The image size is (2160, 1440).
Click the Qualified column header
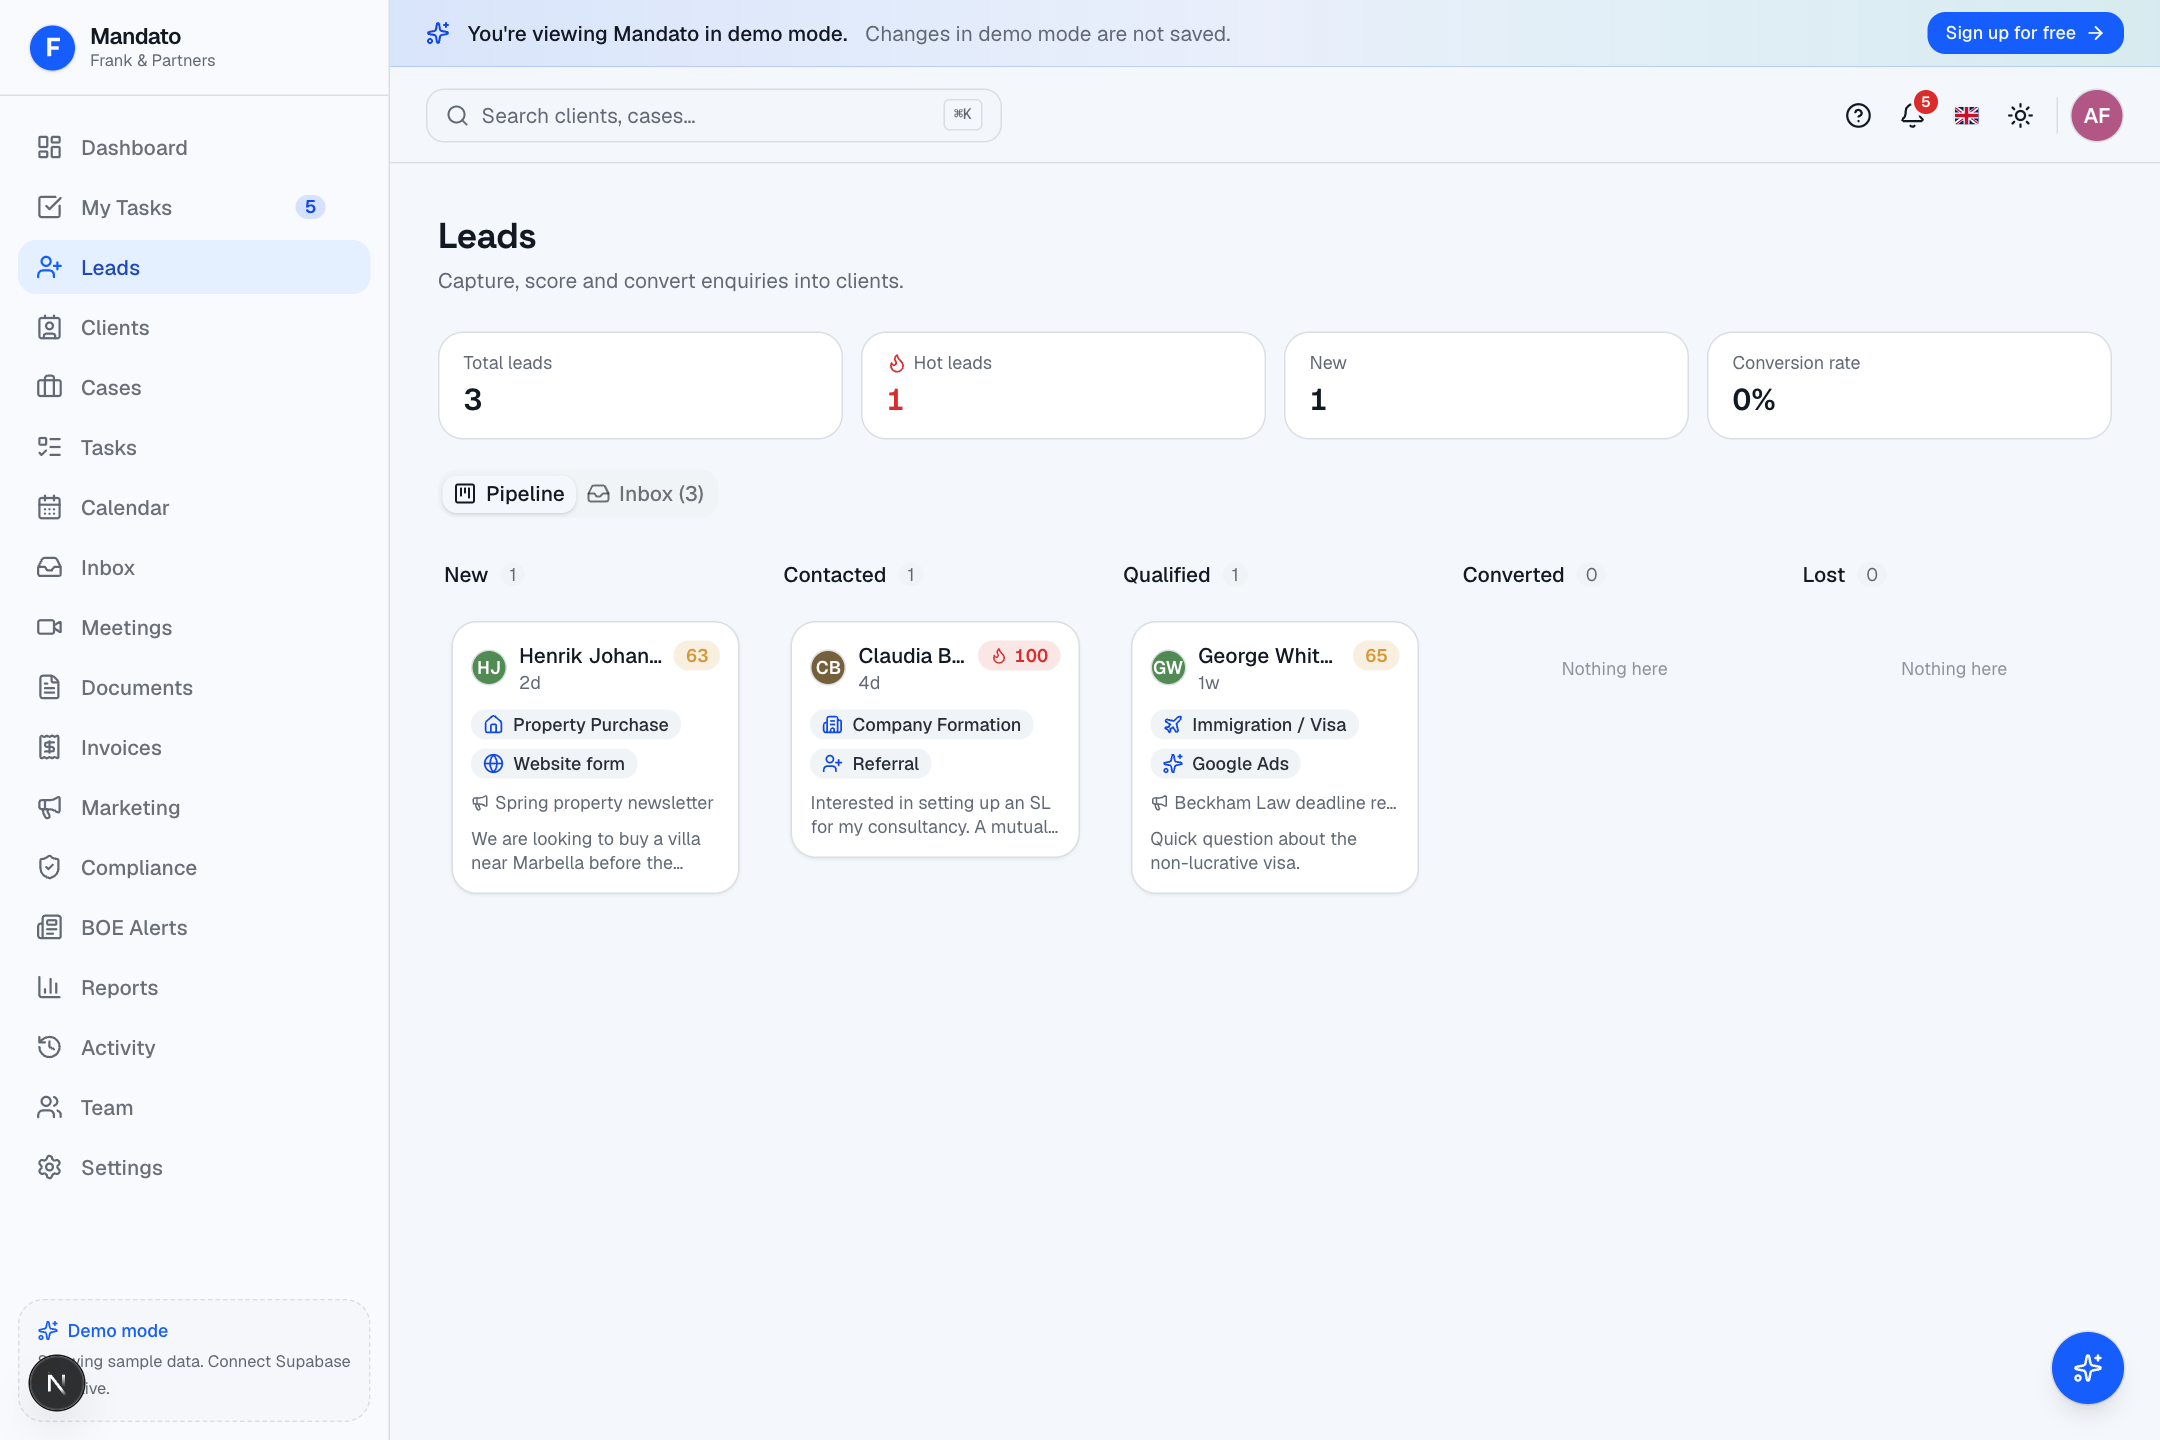point(1166,575)
